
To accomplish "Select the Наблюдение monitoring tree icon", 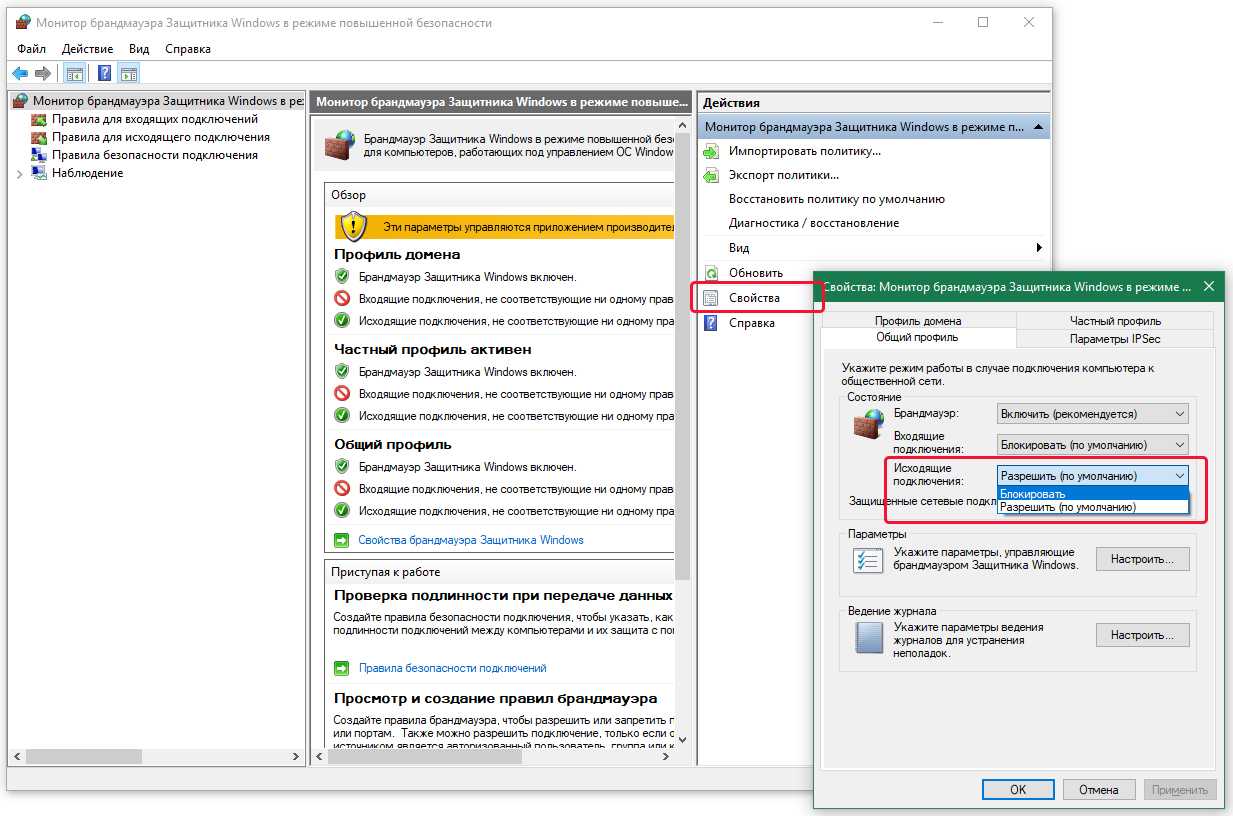I will [x=39, y=173].
